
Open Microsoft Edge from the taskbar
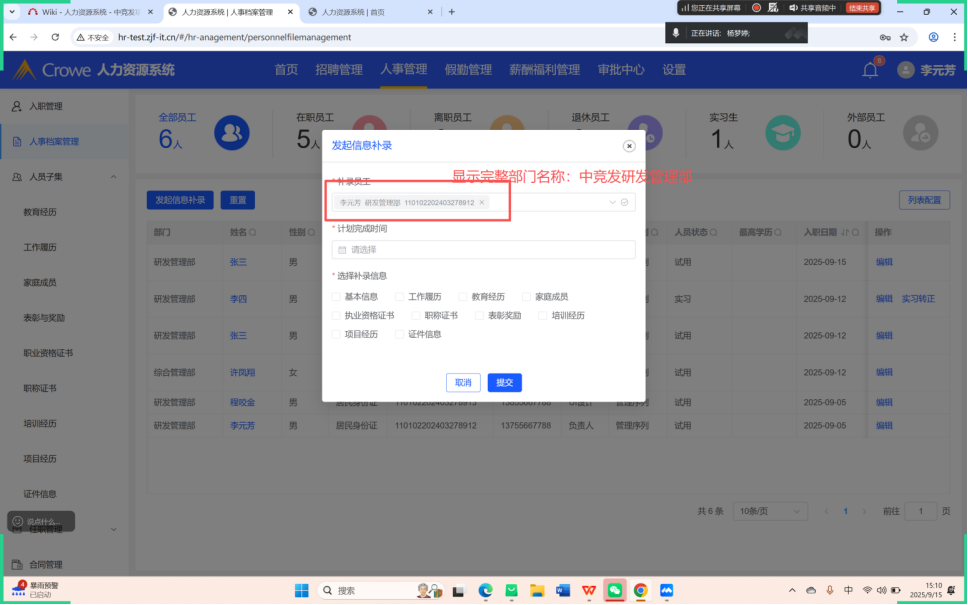coord(485,591)
